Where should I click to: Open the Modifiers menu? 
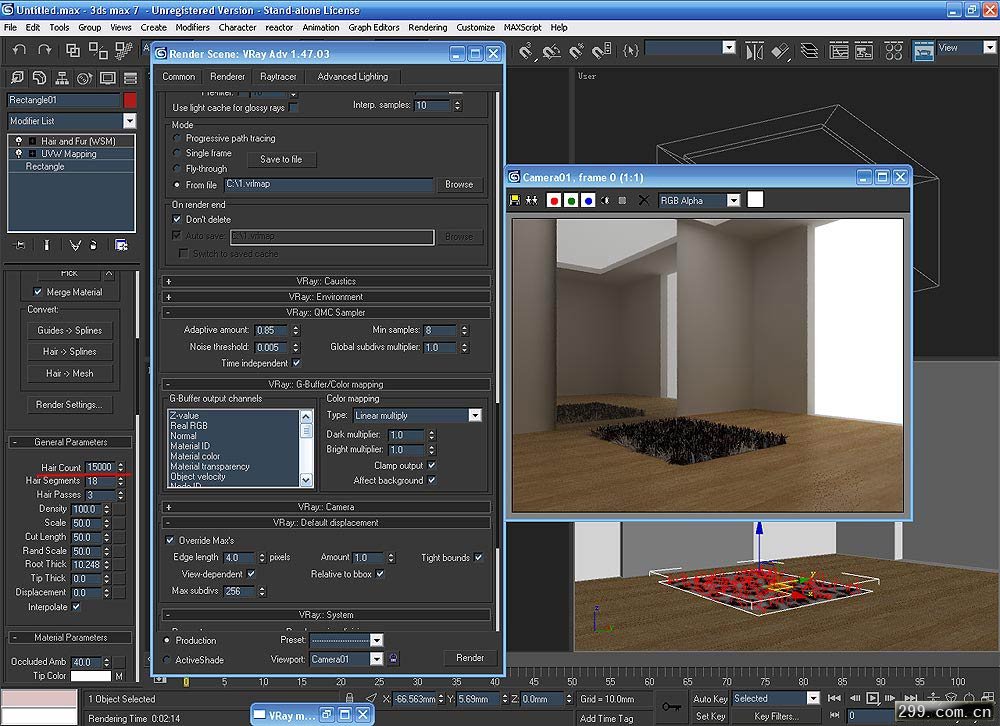click(x=192, y=27)
